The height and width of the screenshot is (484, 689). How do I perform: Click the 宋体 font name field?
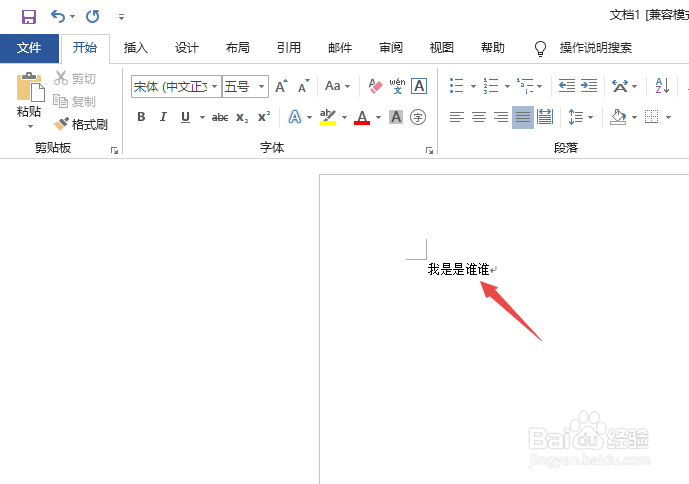coord(170,87)
